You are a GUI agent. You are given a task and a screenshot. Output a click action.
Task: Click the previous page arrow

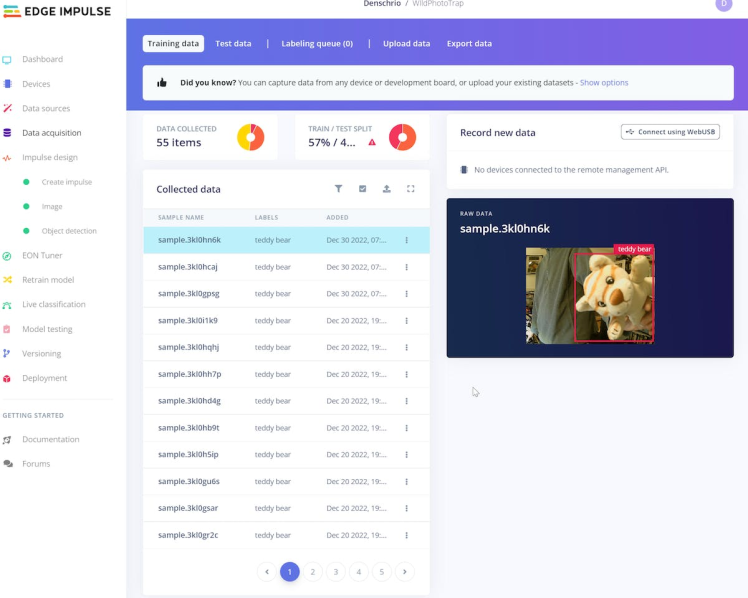pos(267,571)
